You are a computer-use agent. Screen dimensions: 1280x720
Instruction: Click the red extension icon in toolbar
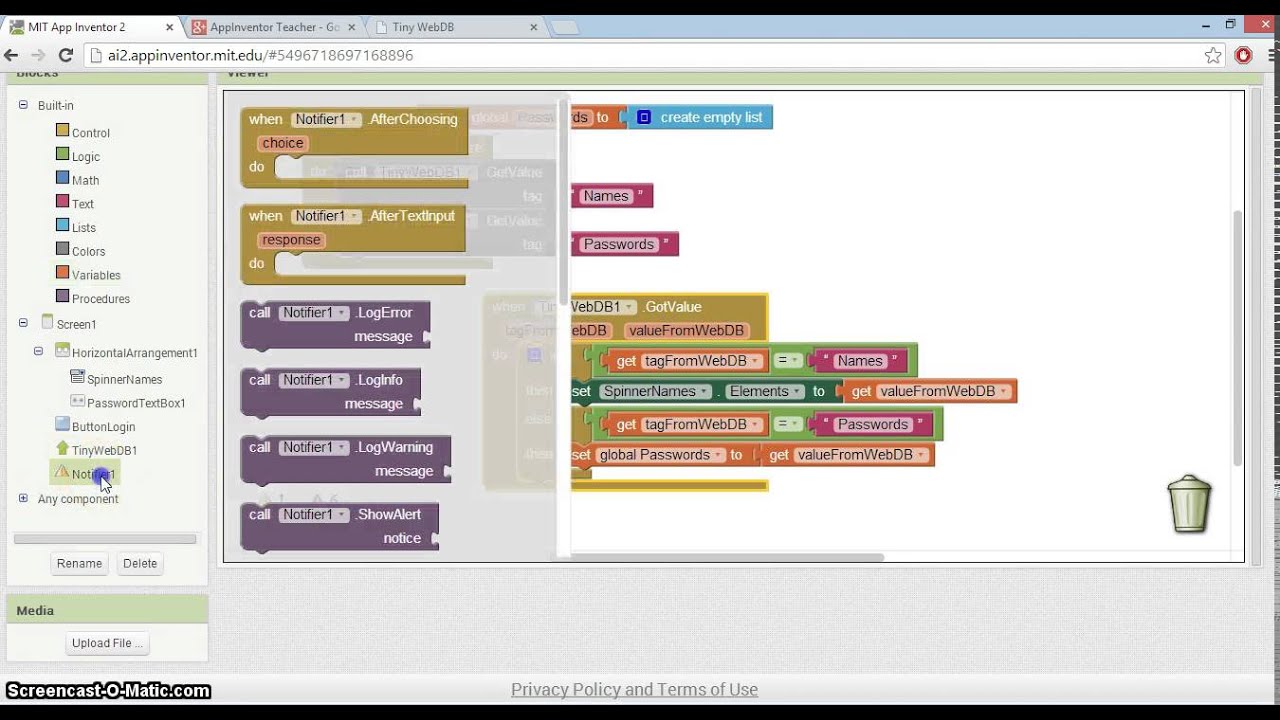pos(1243,55)
